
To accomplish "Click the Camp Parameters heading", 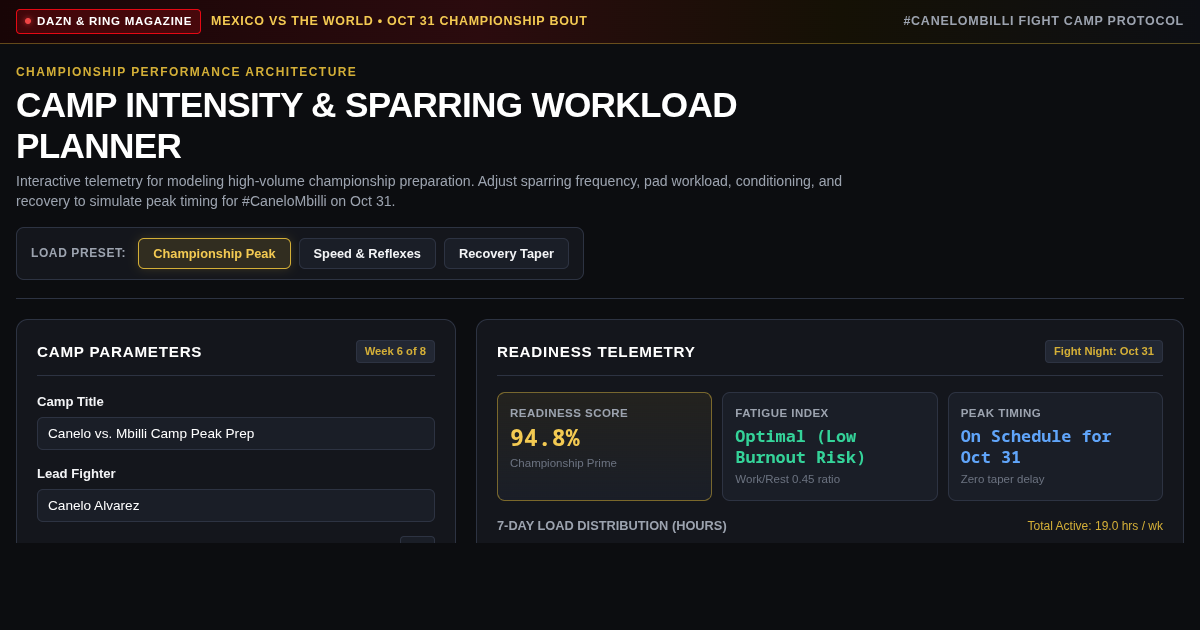I will click(119, 352).
